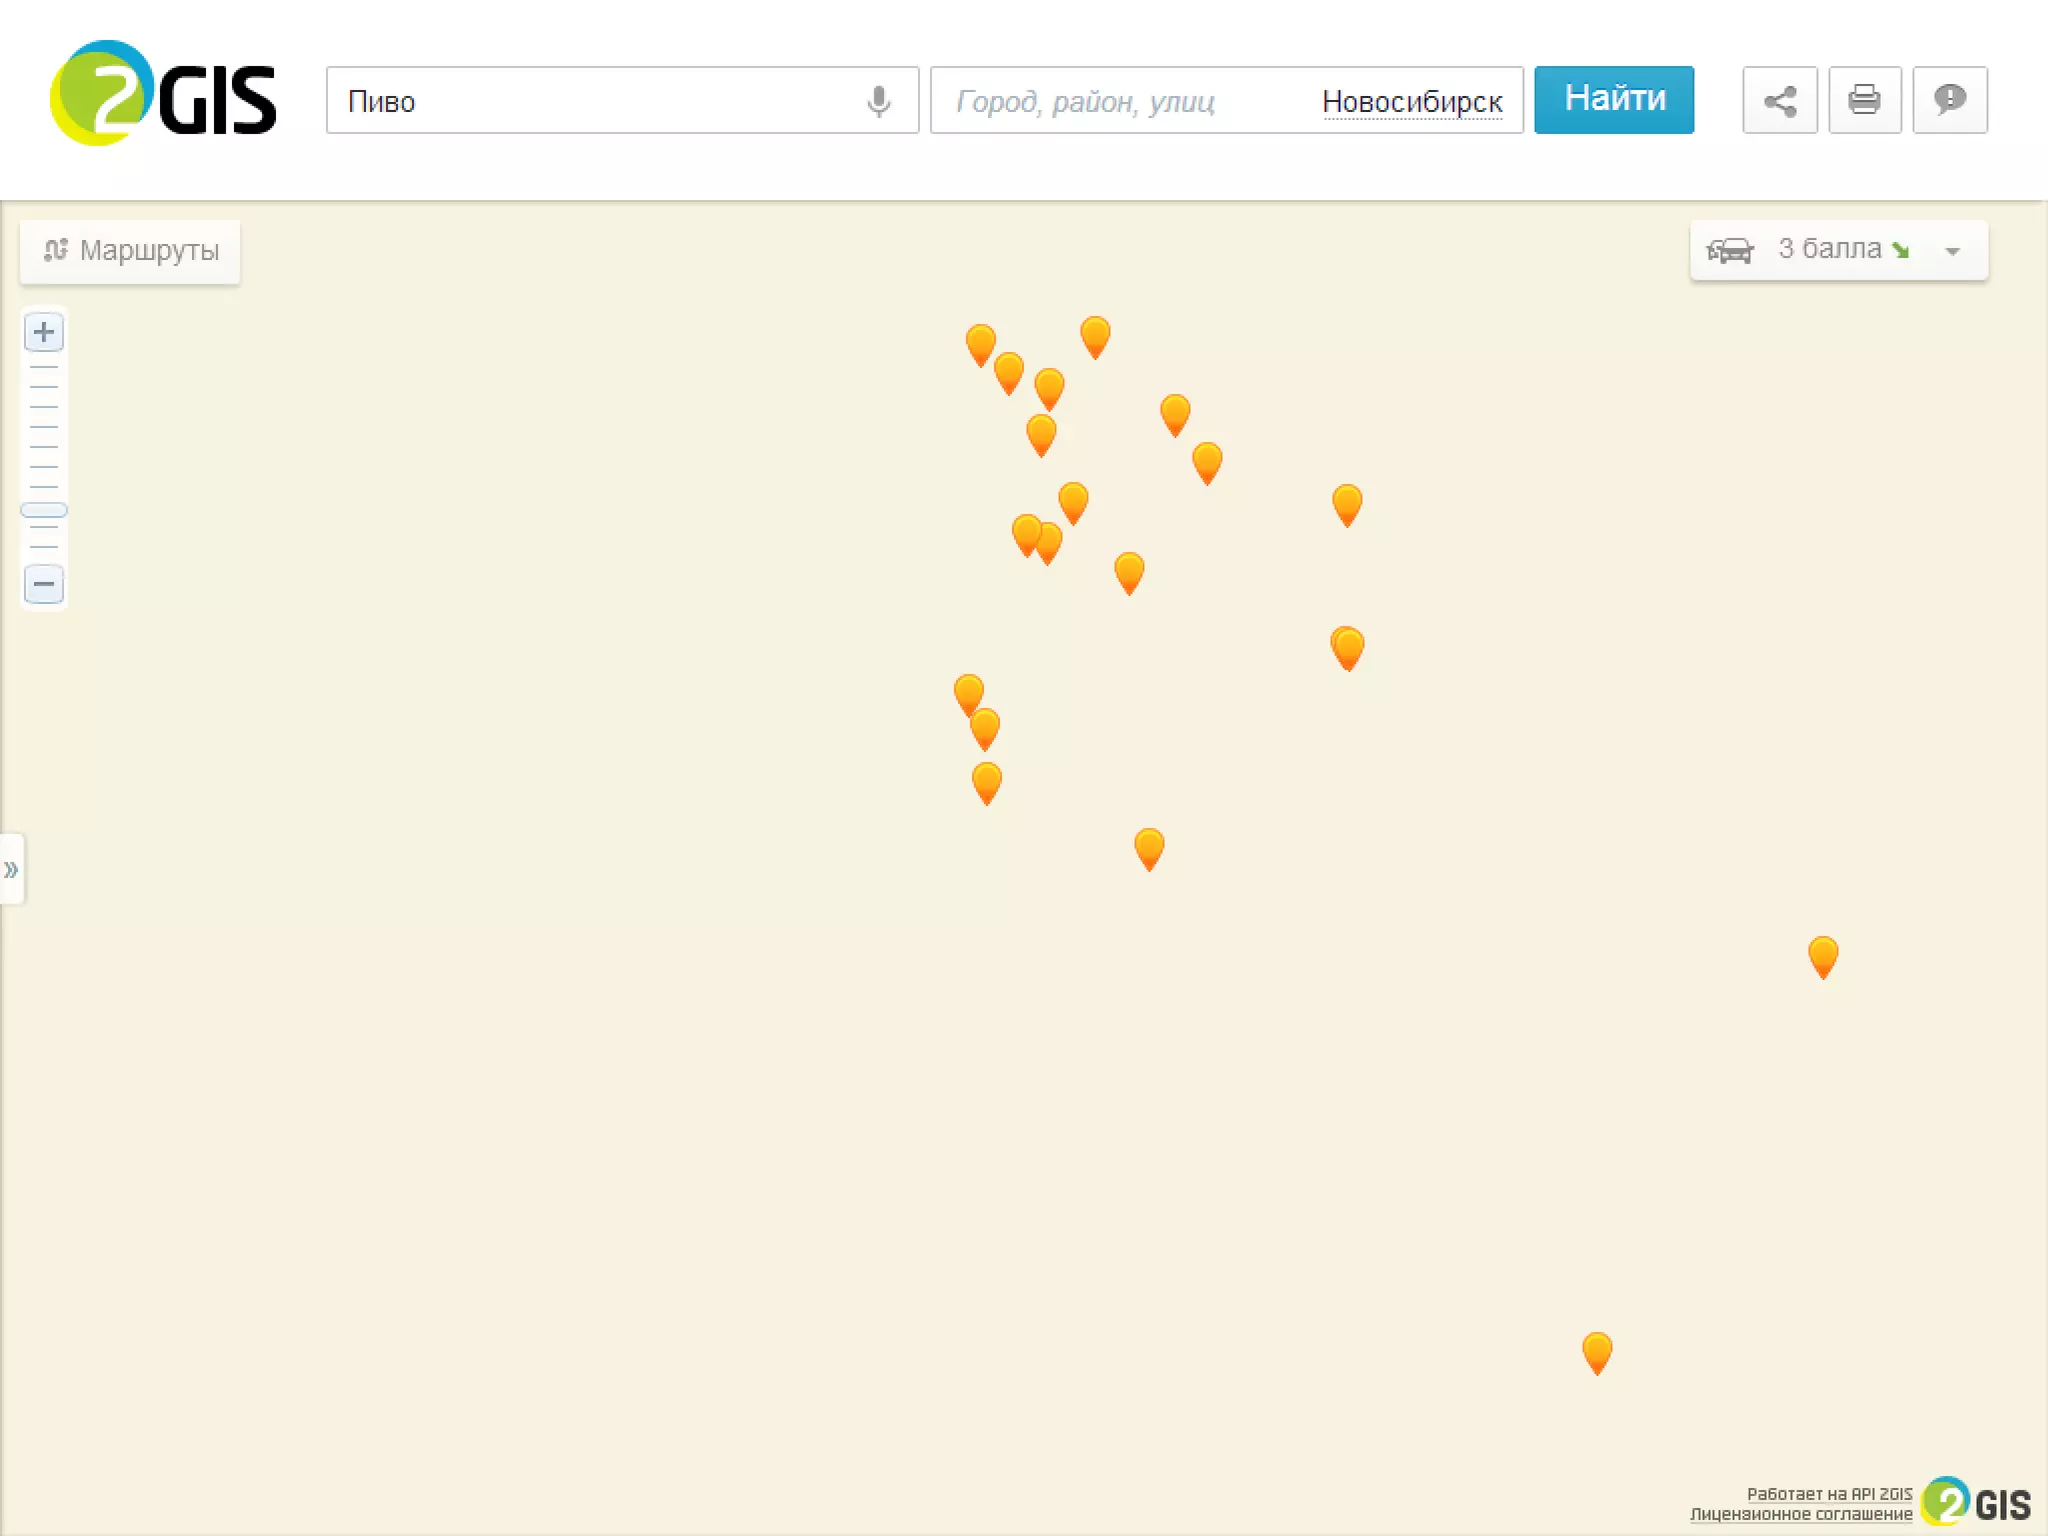2048x1536 pixels.
Task: Click the share icon button
Action: pos(1779,100)
